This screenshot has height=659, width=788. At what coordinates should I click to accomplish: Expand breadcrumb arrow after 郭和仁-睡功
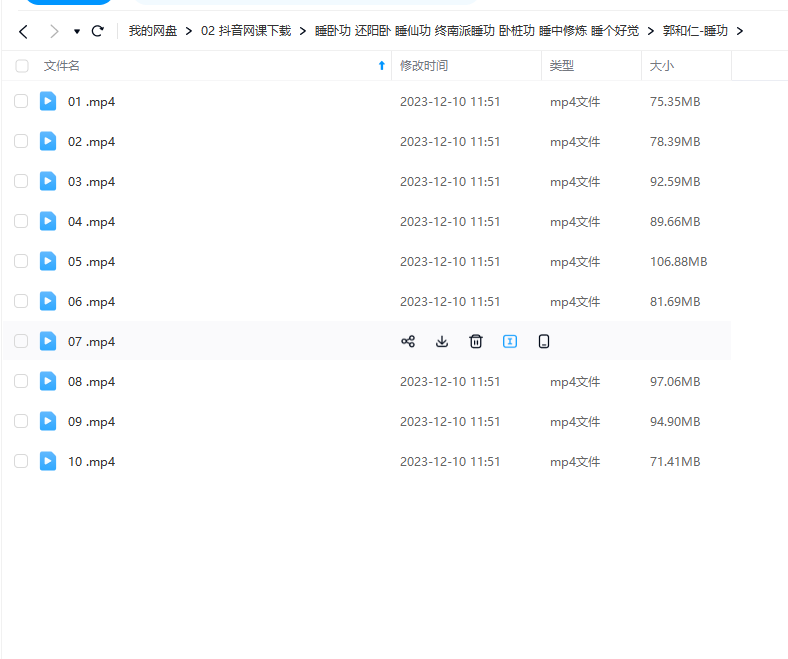point(740,31)
